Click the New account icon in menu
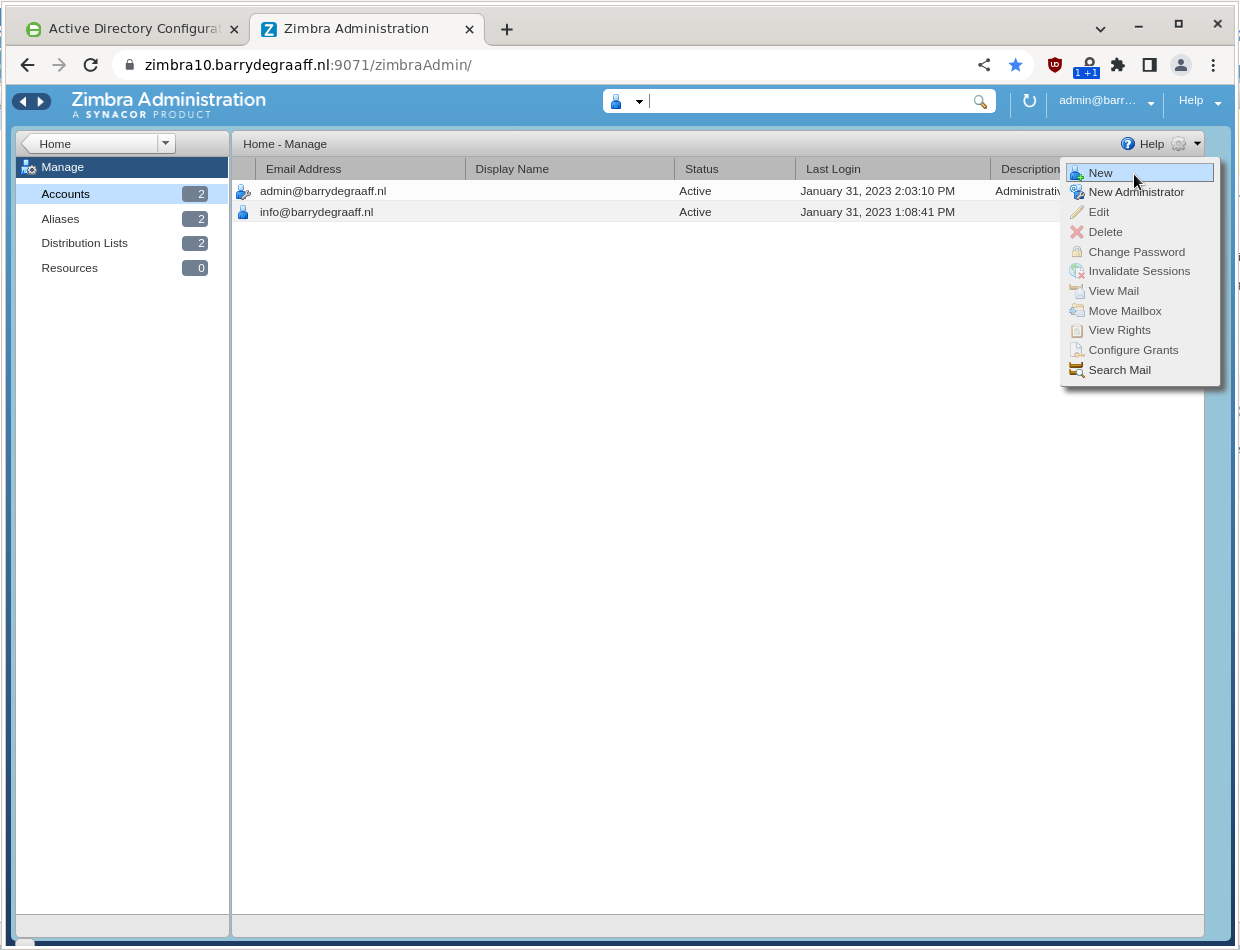Image resolution: width=1240 pixels, height=950 pixels. point(1076,173)
